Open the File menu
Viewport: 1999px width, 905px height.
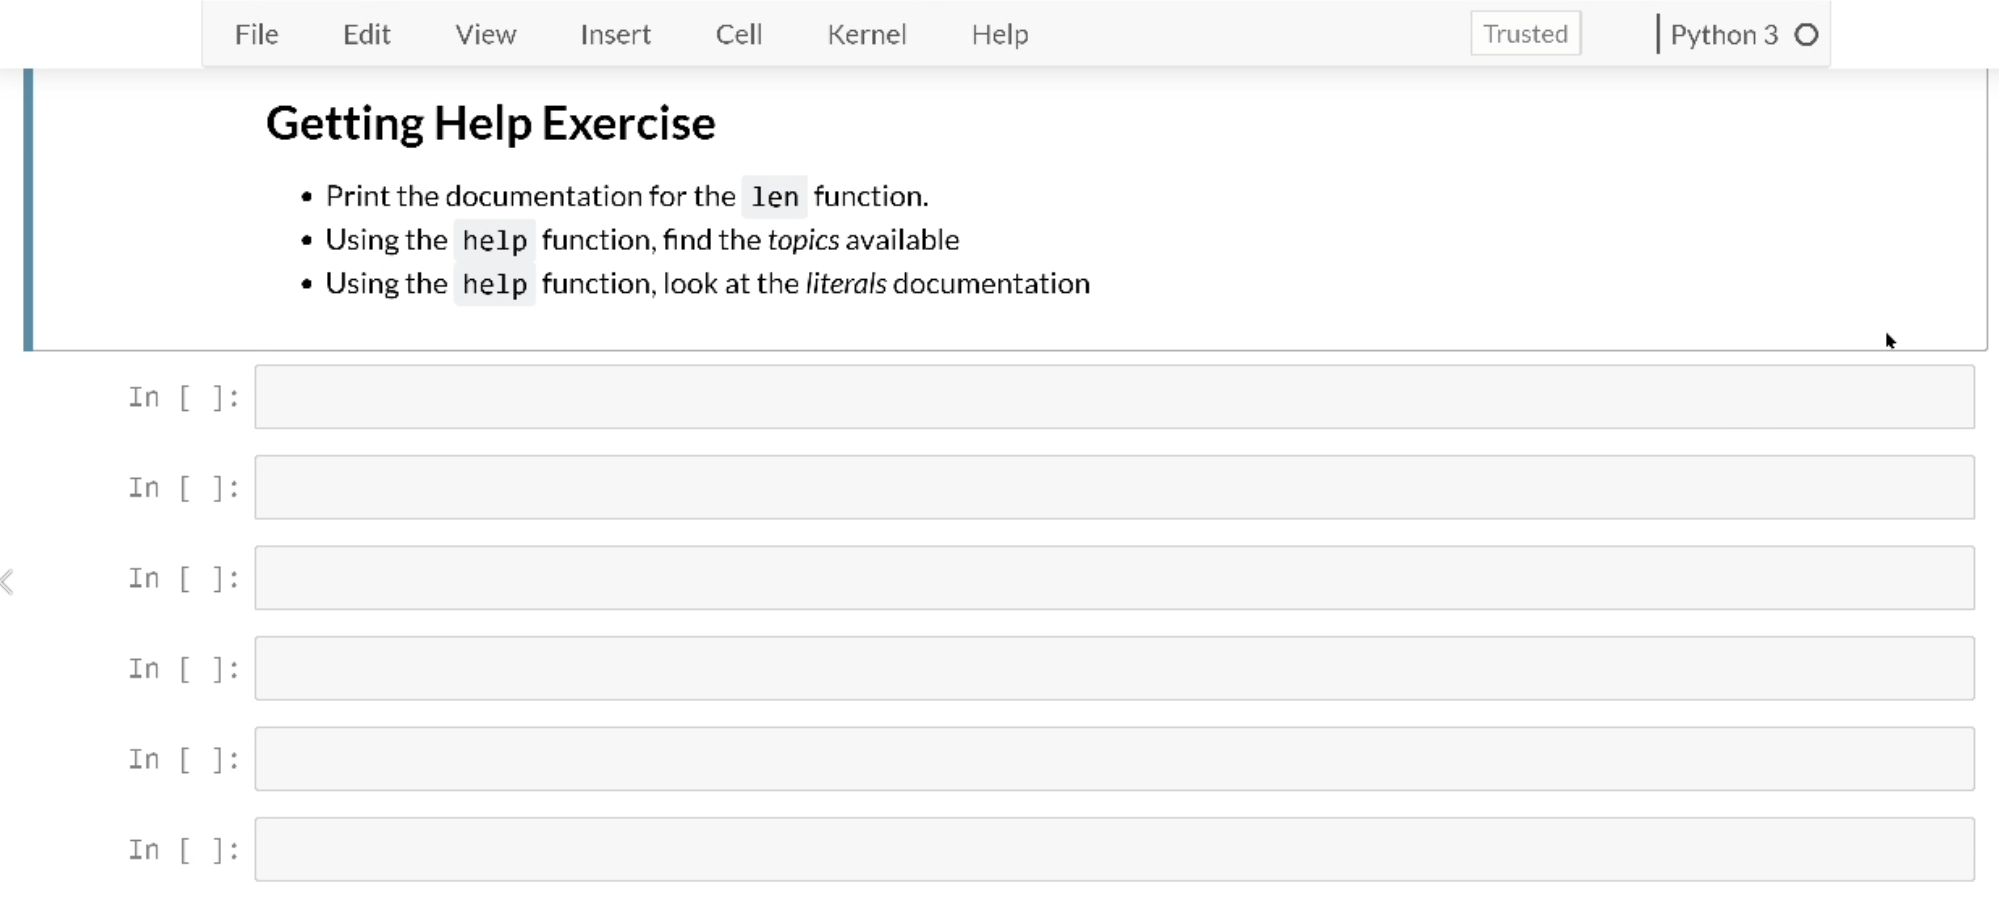pos(256,35)
